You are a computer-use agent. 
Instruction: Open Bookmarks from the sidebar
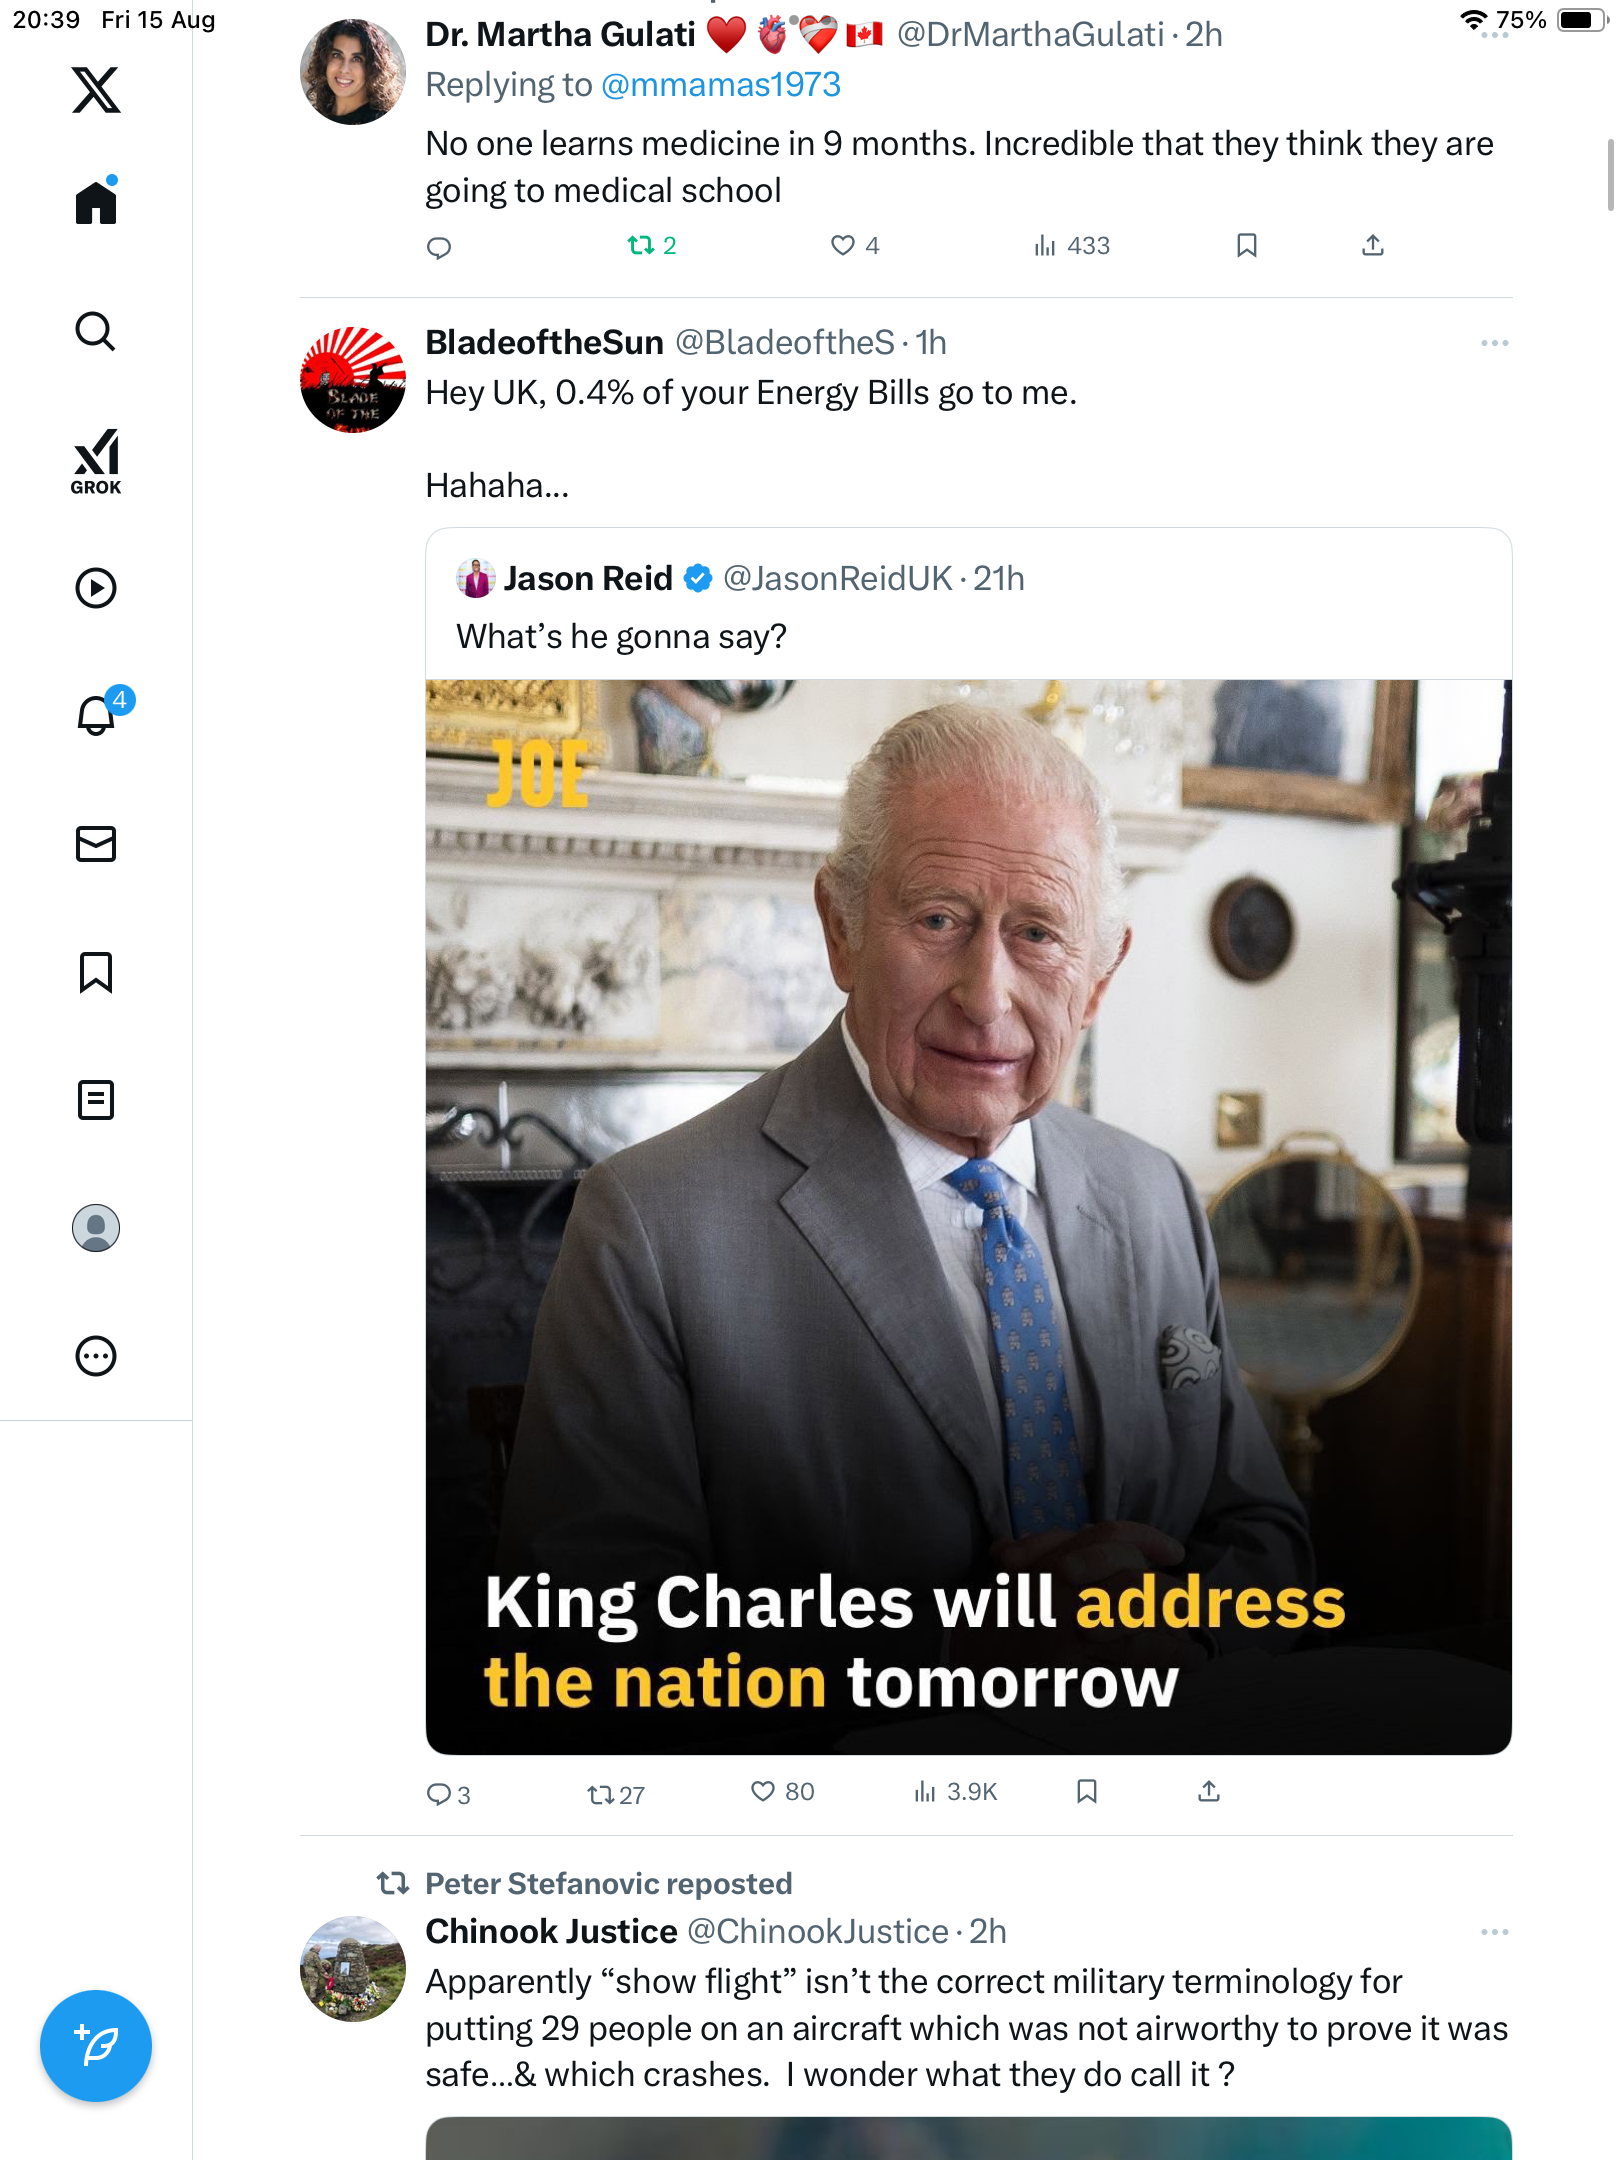96,972
